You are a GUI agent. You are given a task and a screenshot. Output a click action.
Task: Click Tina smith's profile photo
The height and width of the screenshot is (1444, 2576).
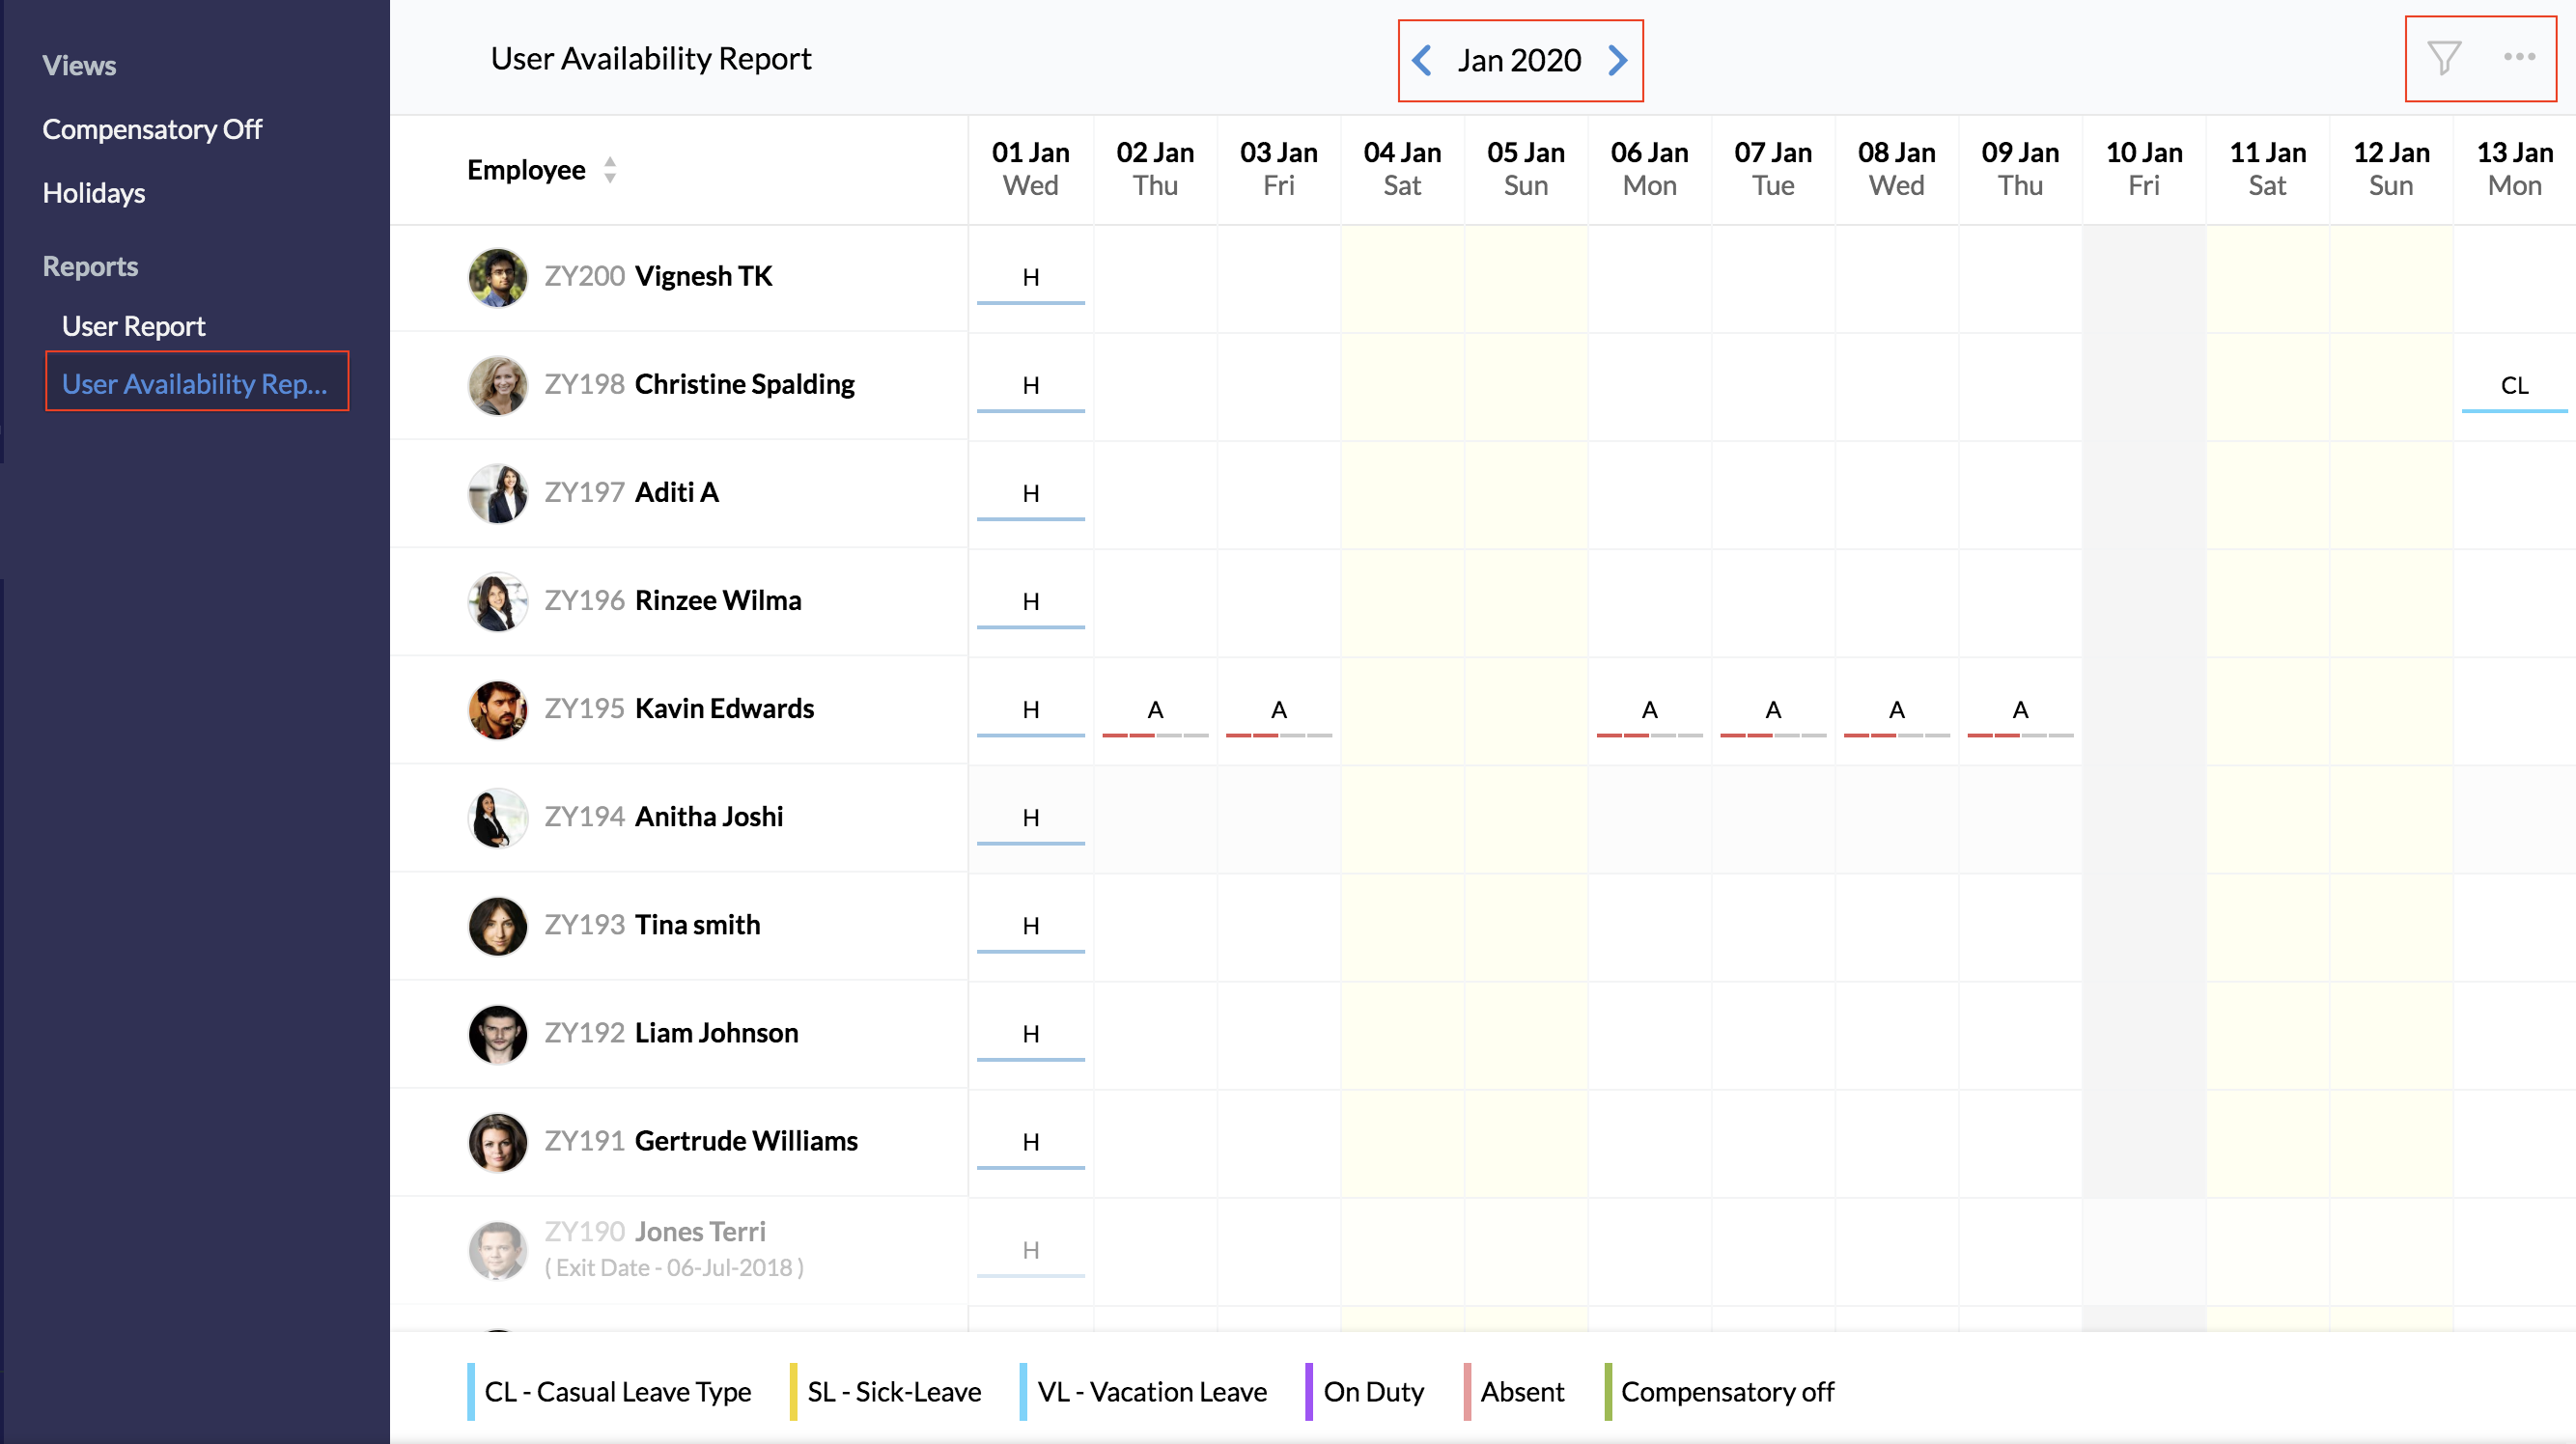pyautogui.click(x=497, y=925)
